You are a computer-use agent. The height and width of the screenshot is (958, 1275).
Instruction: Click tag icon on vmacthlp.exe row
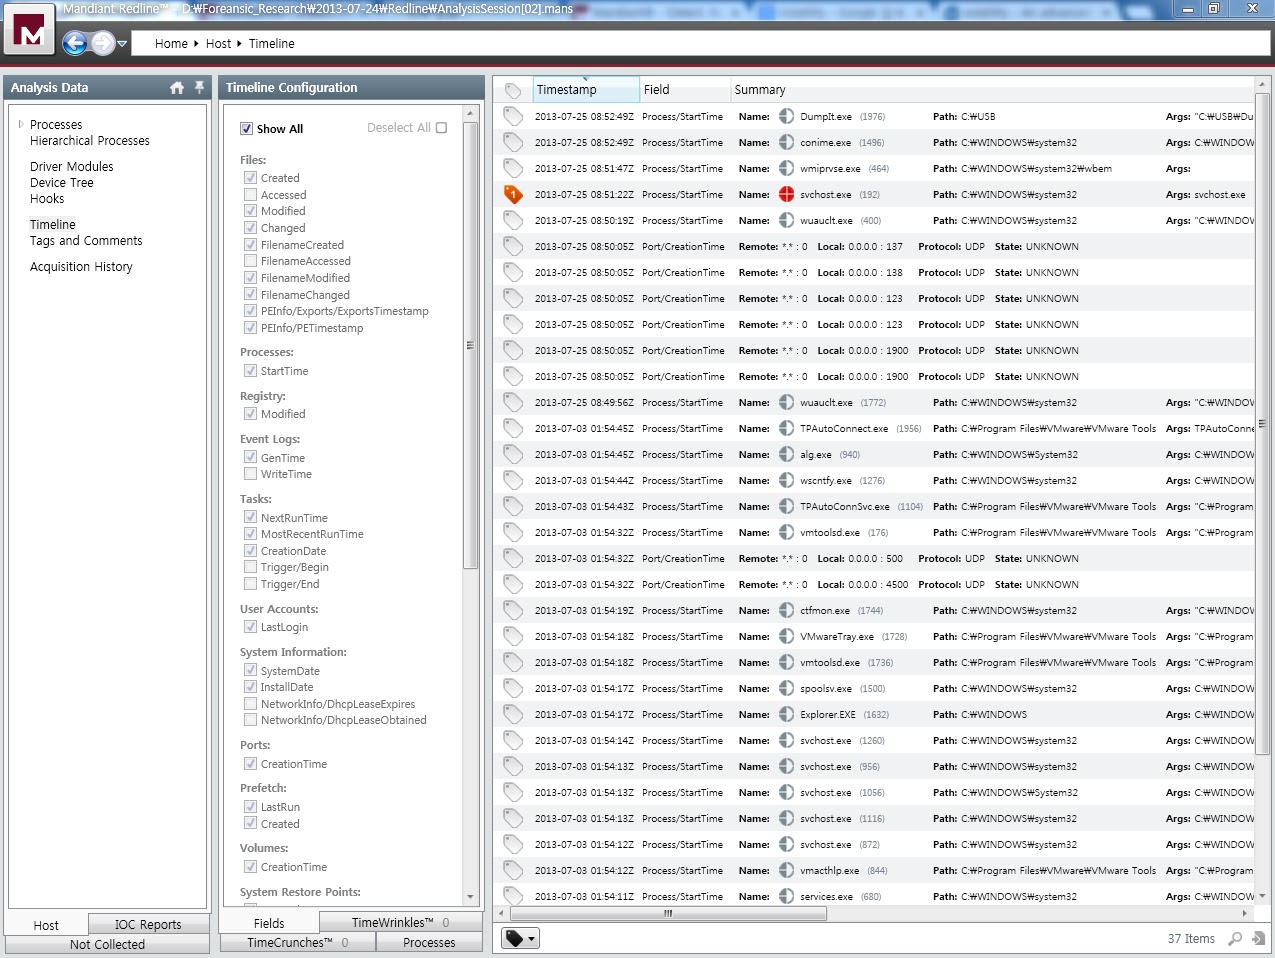point(513,871)
